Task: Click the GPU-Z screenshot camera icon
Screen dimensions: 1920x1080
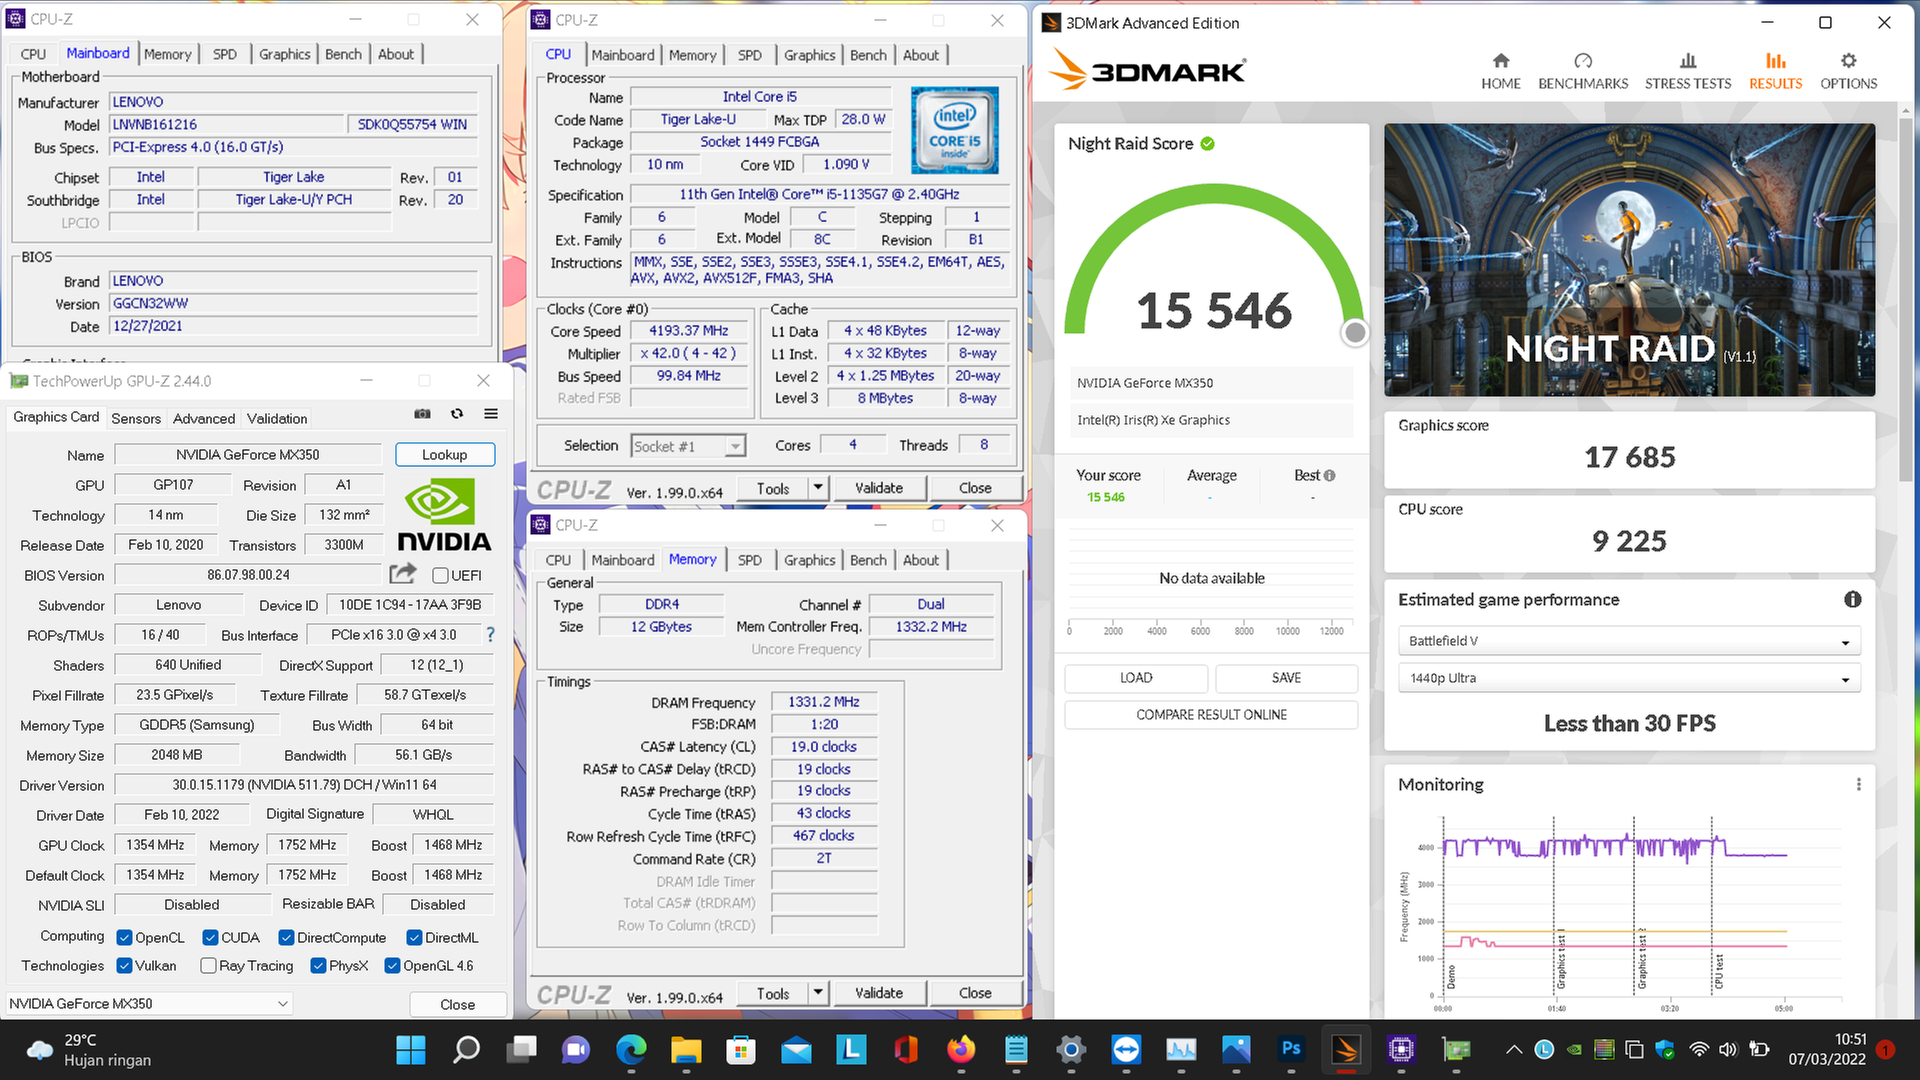Action: (422, 414)
